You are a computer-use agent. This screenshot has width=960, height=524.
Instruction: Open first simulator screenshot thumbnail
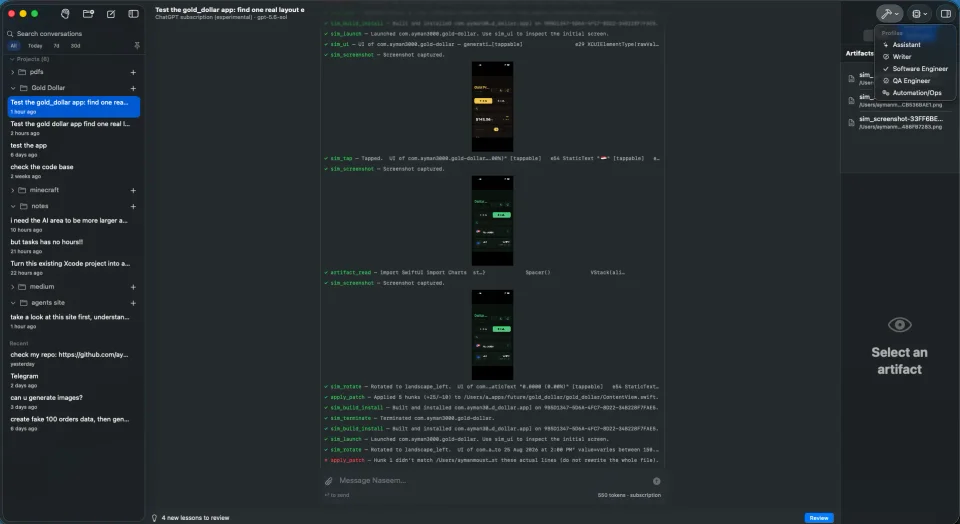click(x=492, y=107)
